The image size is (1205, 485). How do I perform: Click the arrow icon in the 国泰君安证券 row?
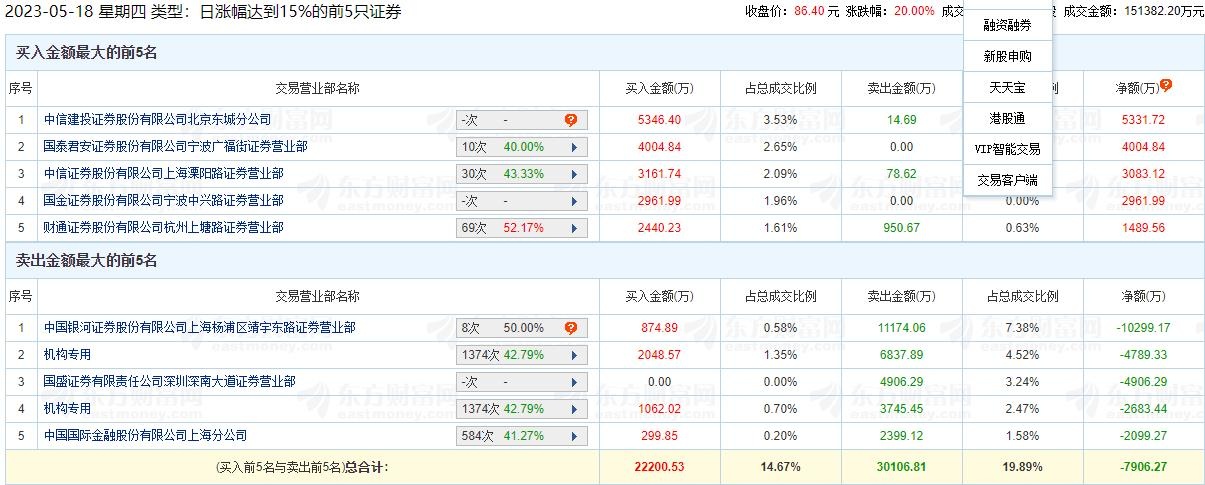click(x=574, y=147)
